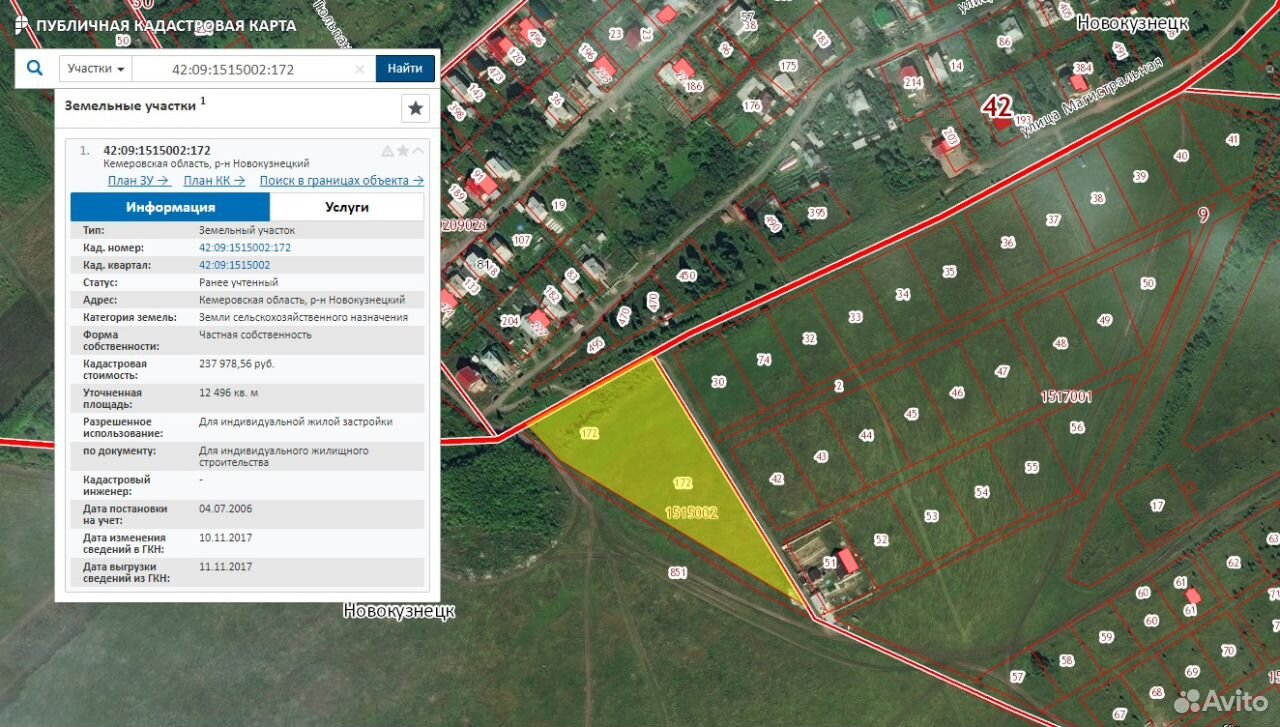Open favorites with the star button
The width and height of the screenshot is (1280, 727).
coord(415,108)
